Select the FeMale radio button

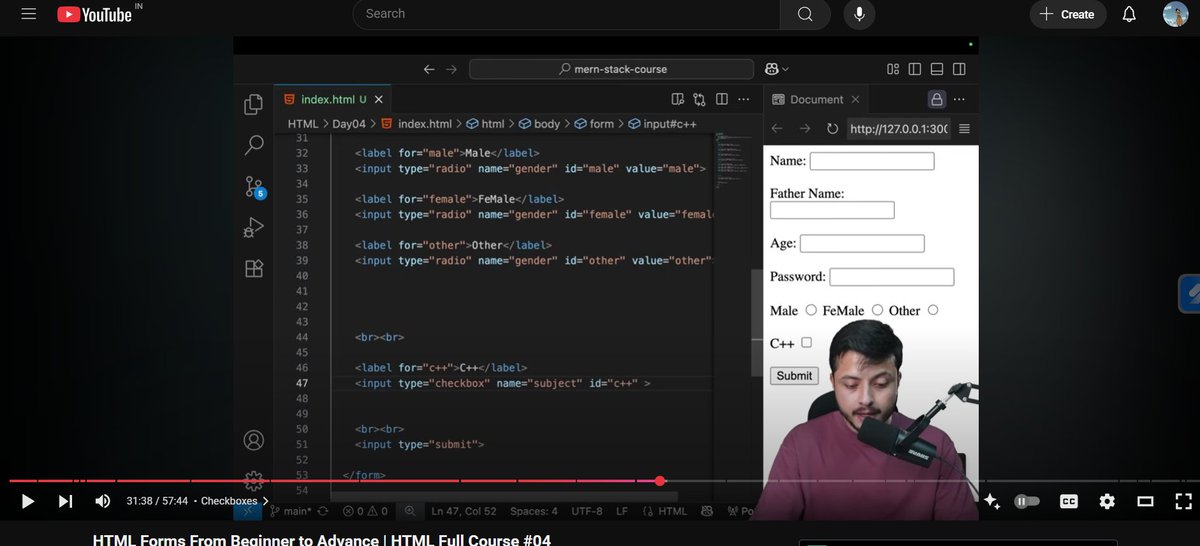coord(877,310)
